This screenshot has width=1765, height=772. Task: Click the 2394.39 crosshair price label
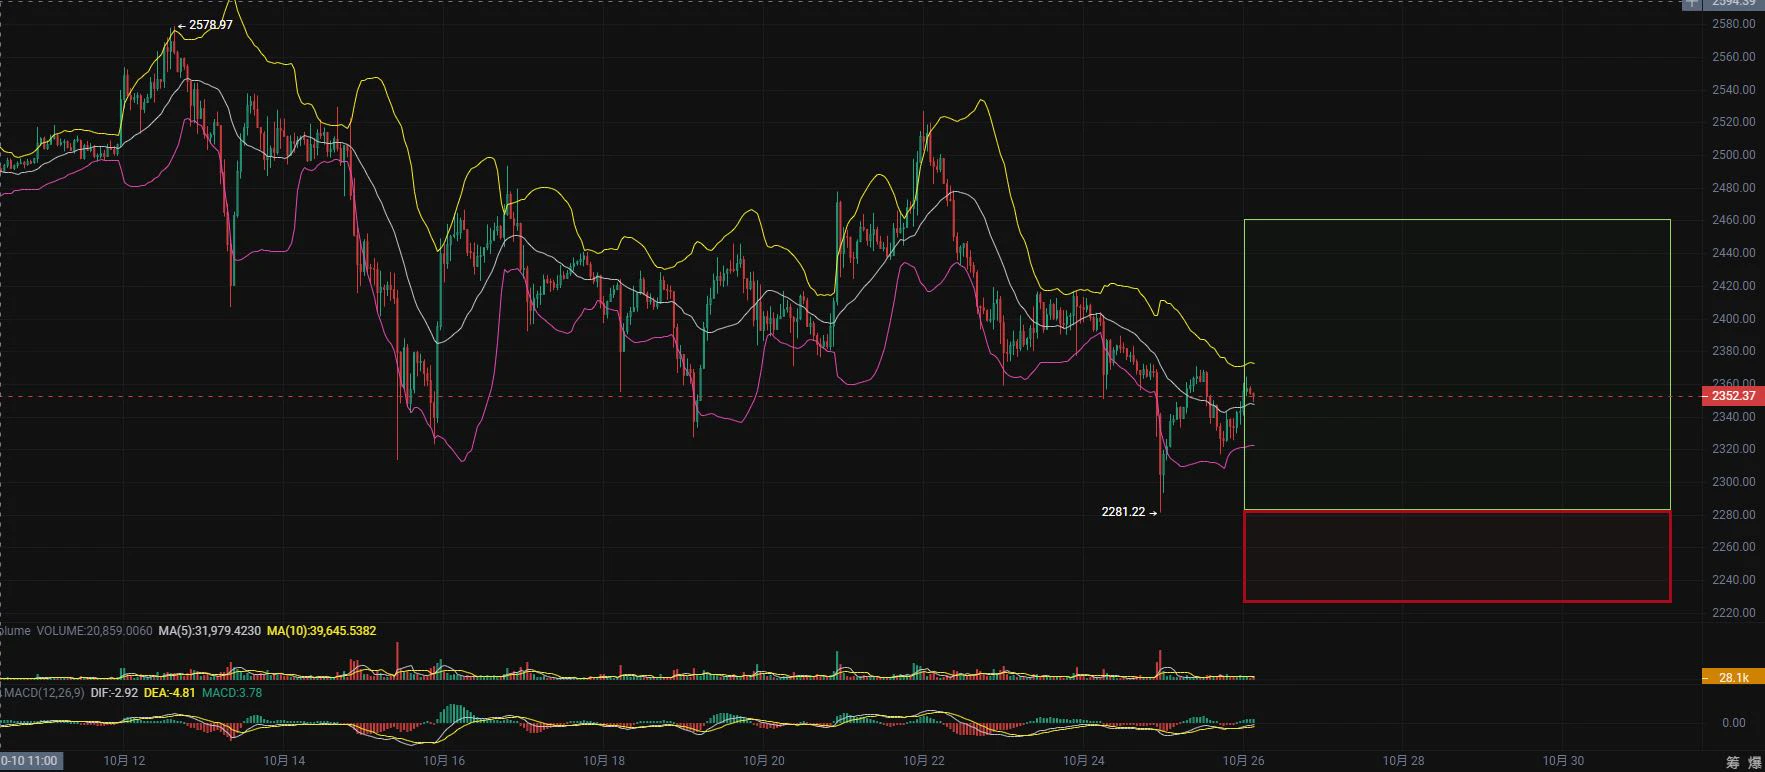(x=1733, y=3)
